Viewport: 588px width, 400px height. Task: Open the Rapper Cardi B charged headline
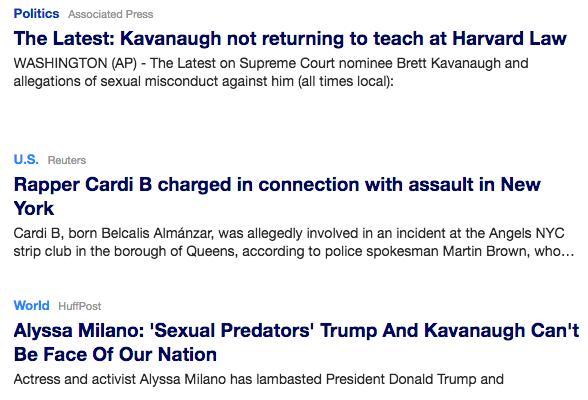(x=277, y=196)
